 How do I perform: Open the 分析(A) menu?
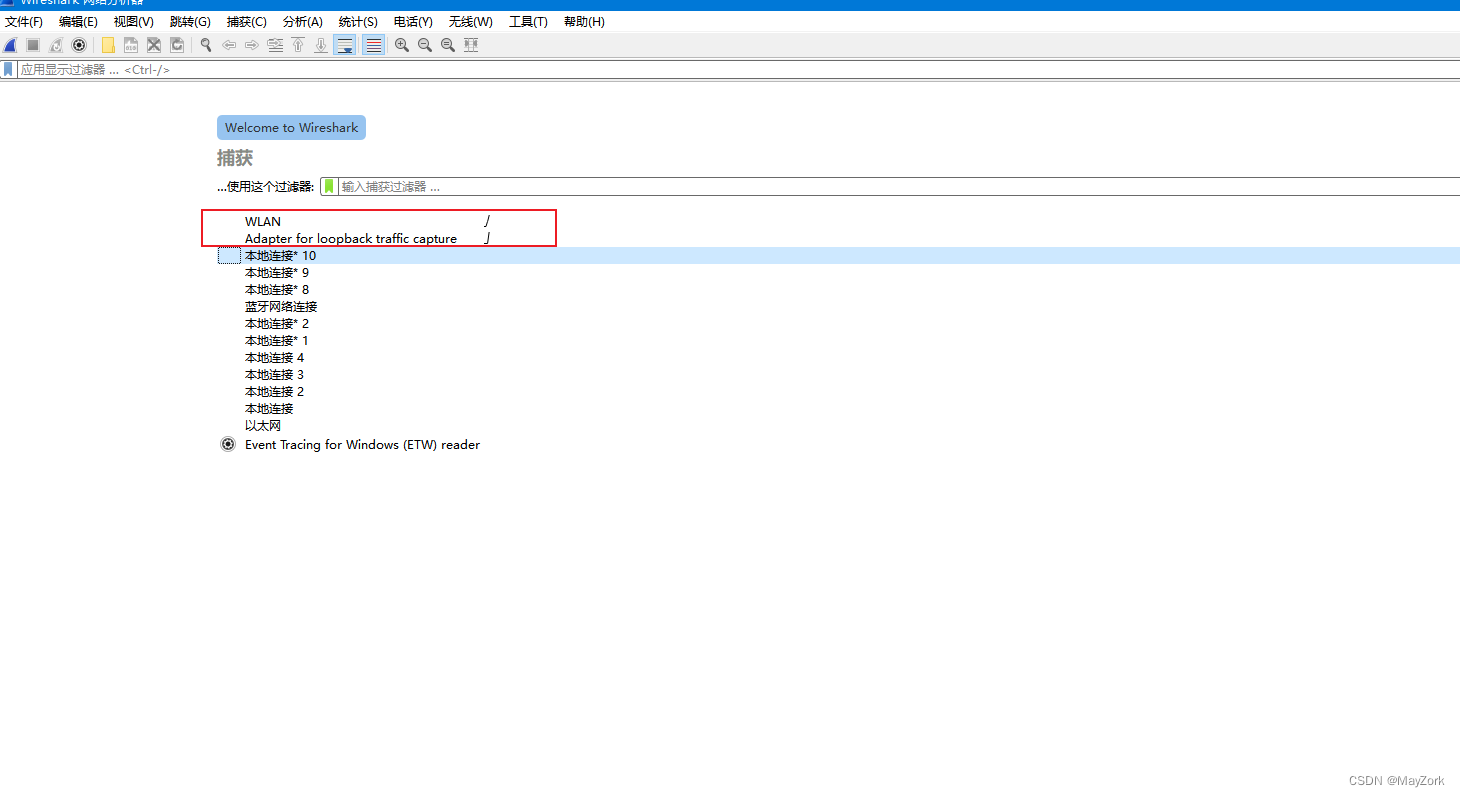tap(303, 22)
